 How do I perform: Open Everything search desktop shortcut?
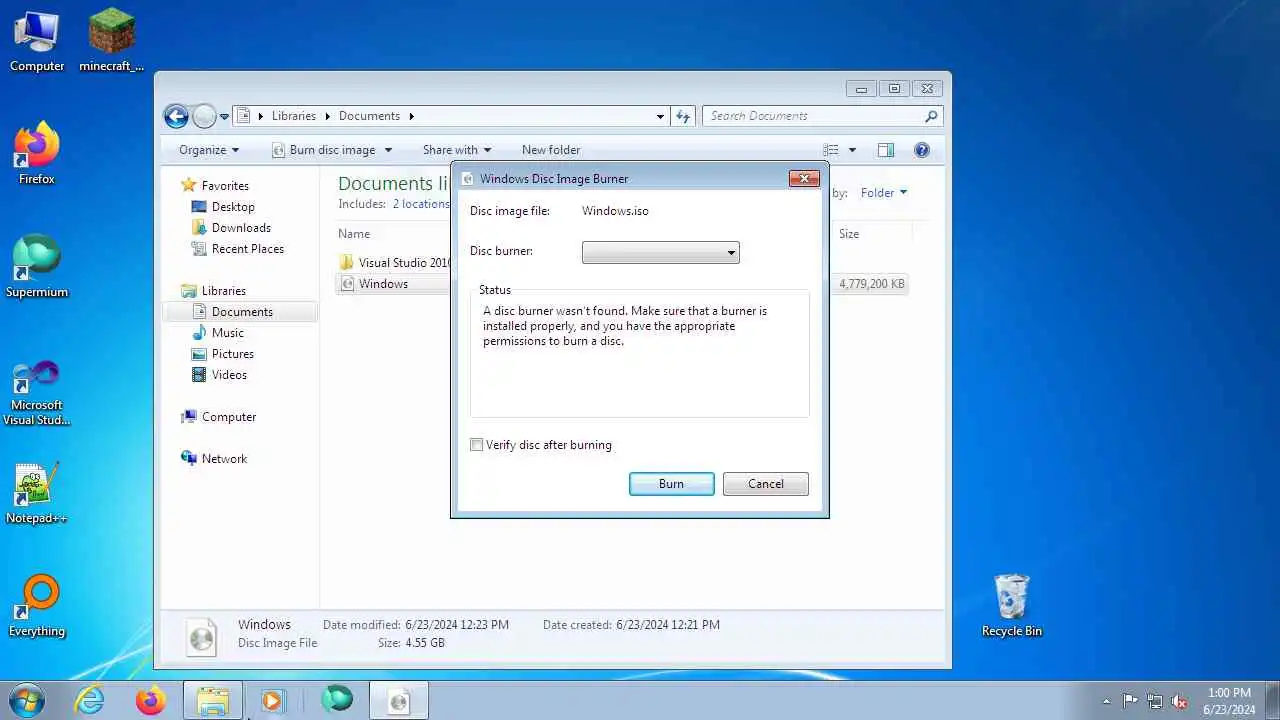pos(37,606)
